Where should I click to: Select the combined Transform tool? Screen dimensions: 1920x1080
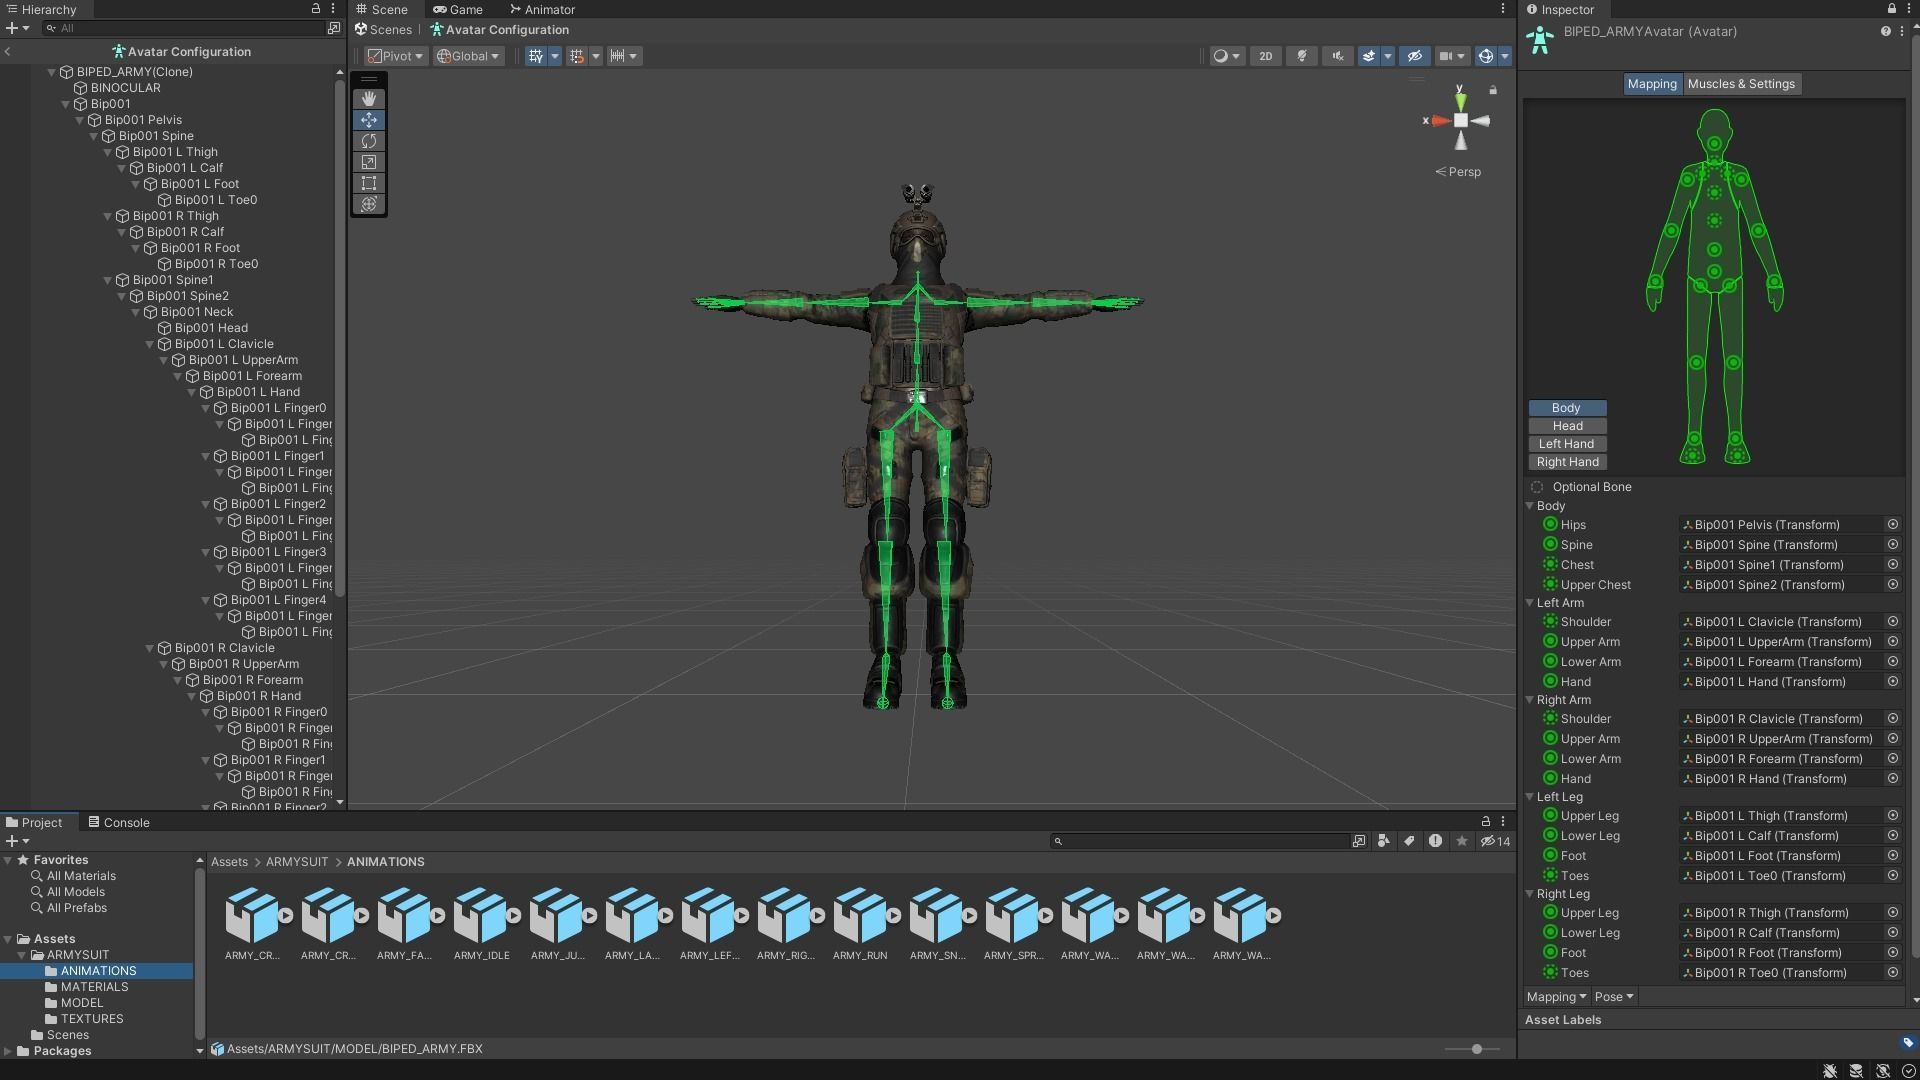369,204
